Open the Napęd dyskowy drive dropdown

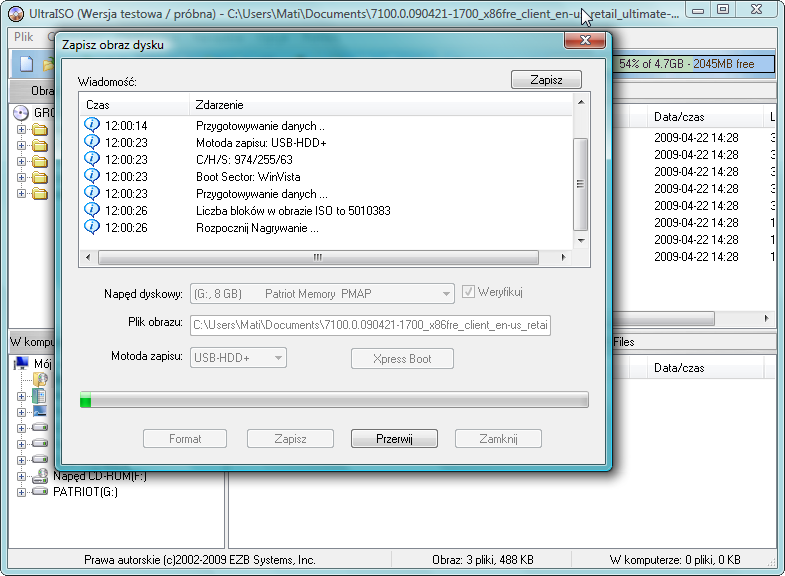click(x=446, y=294)
